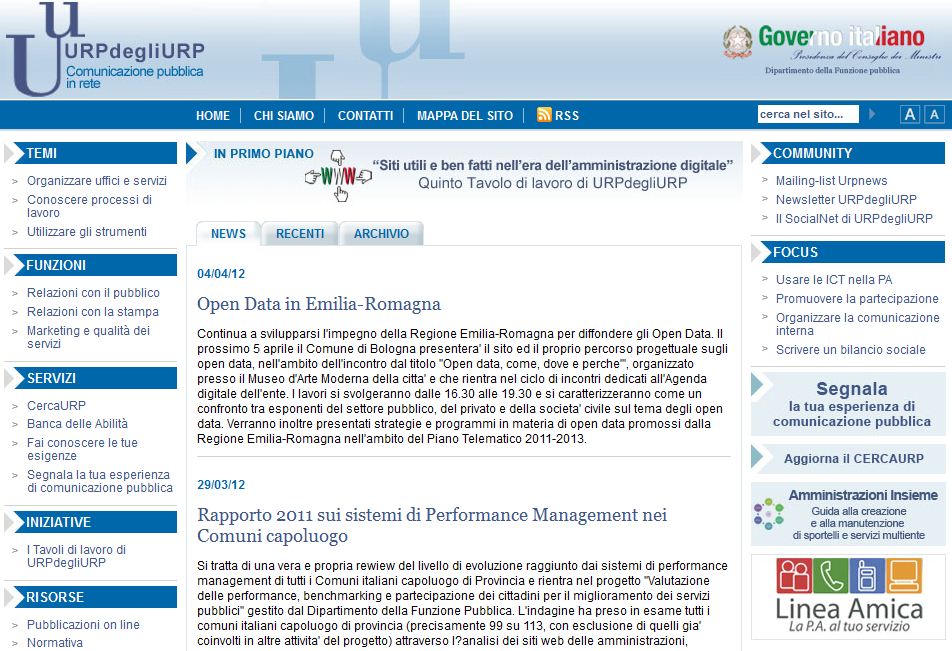
Task: Open 'Newsletter URPdegliURP' link
Action: click(846, 199)
